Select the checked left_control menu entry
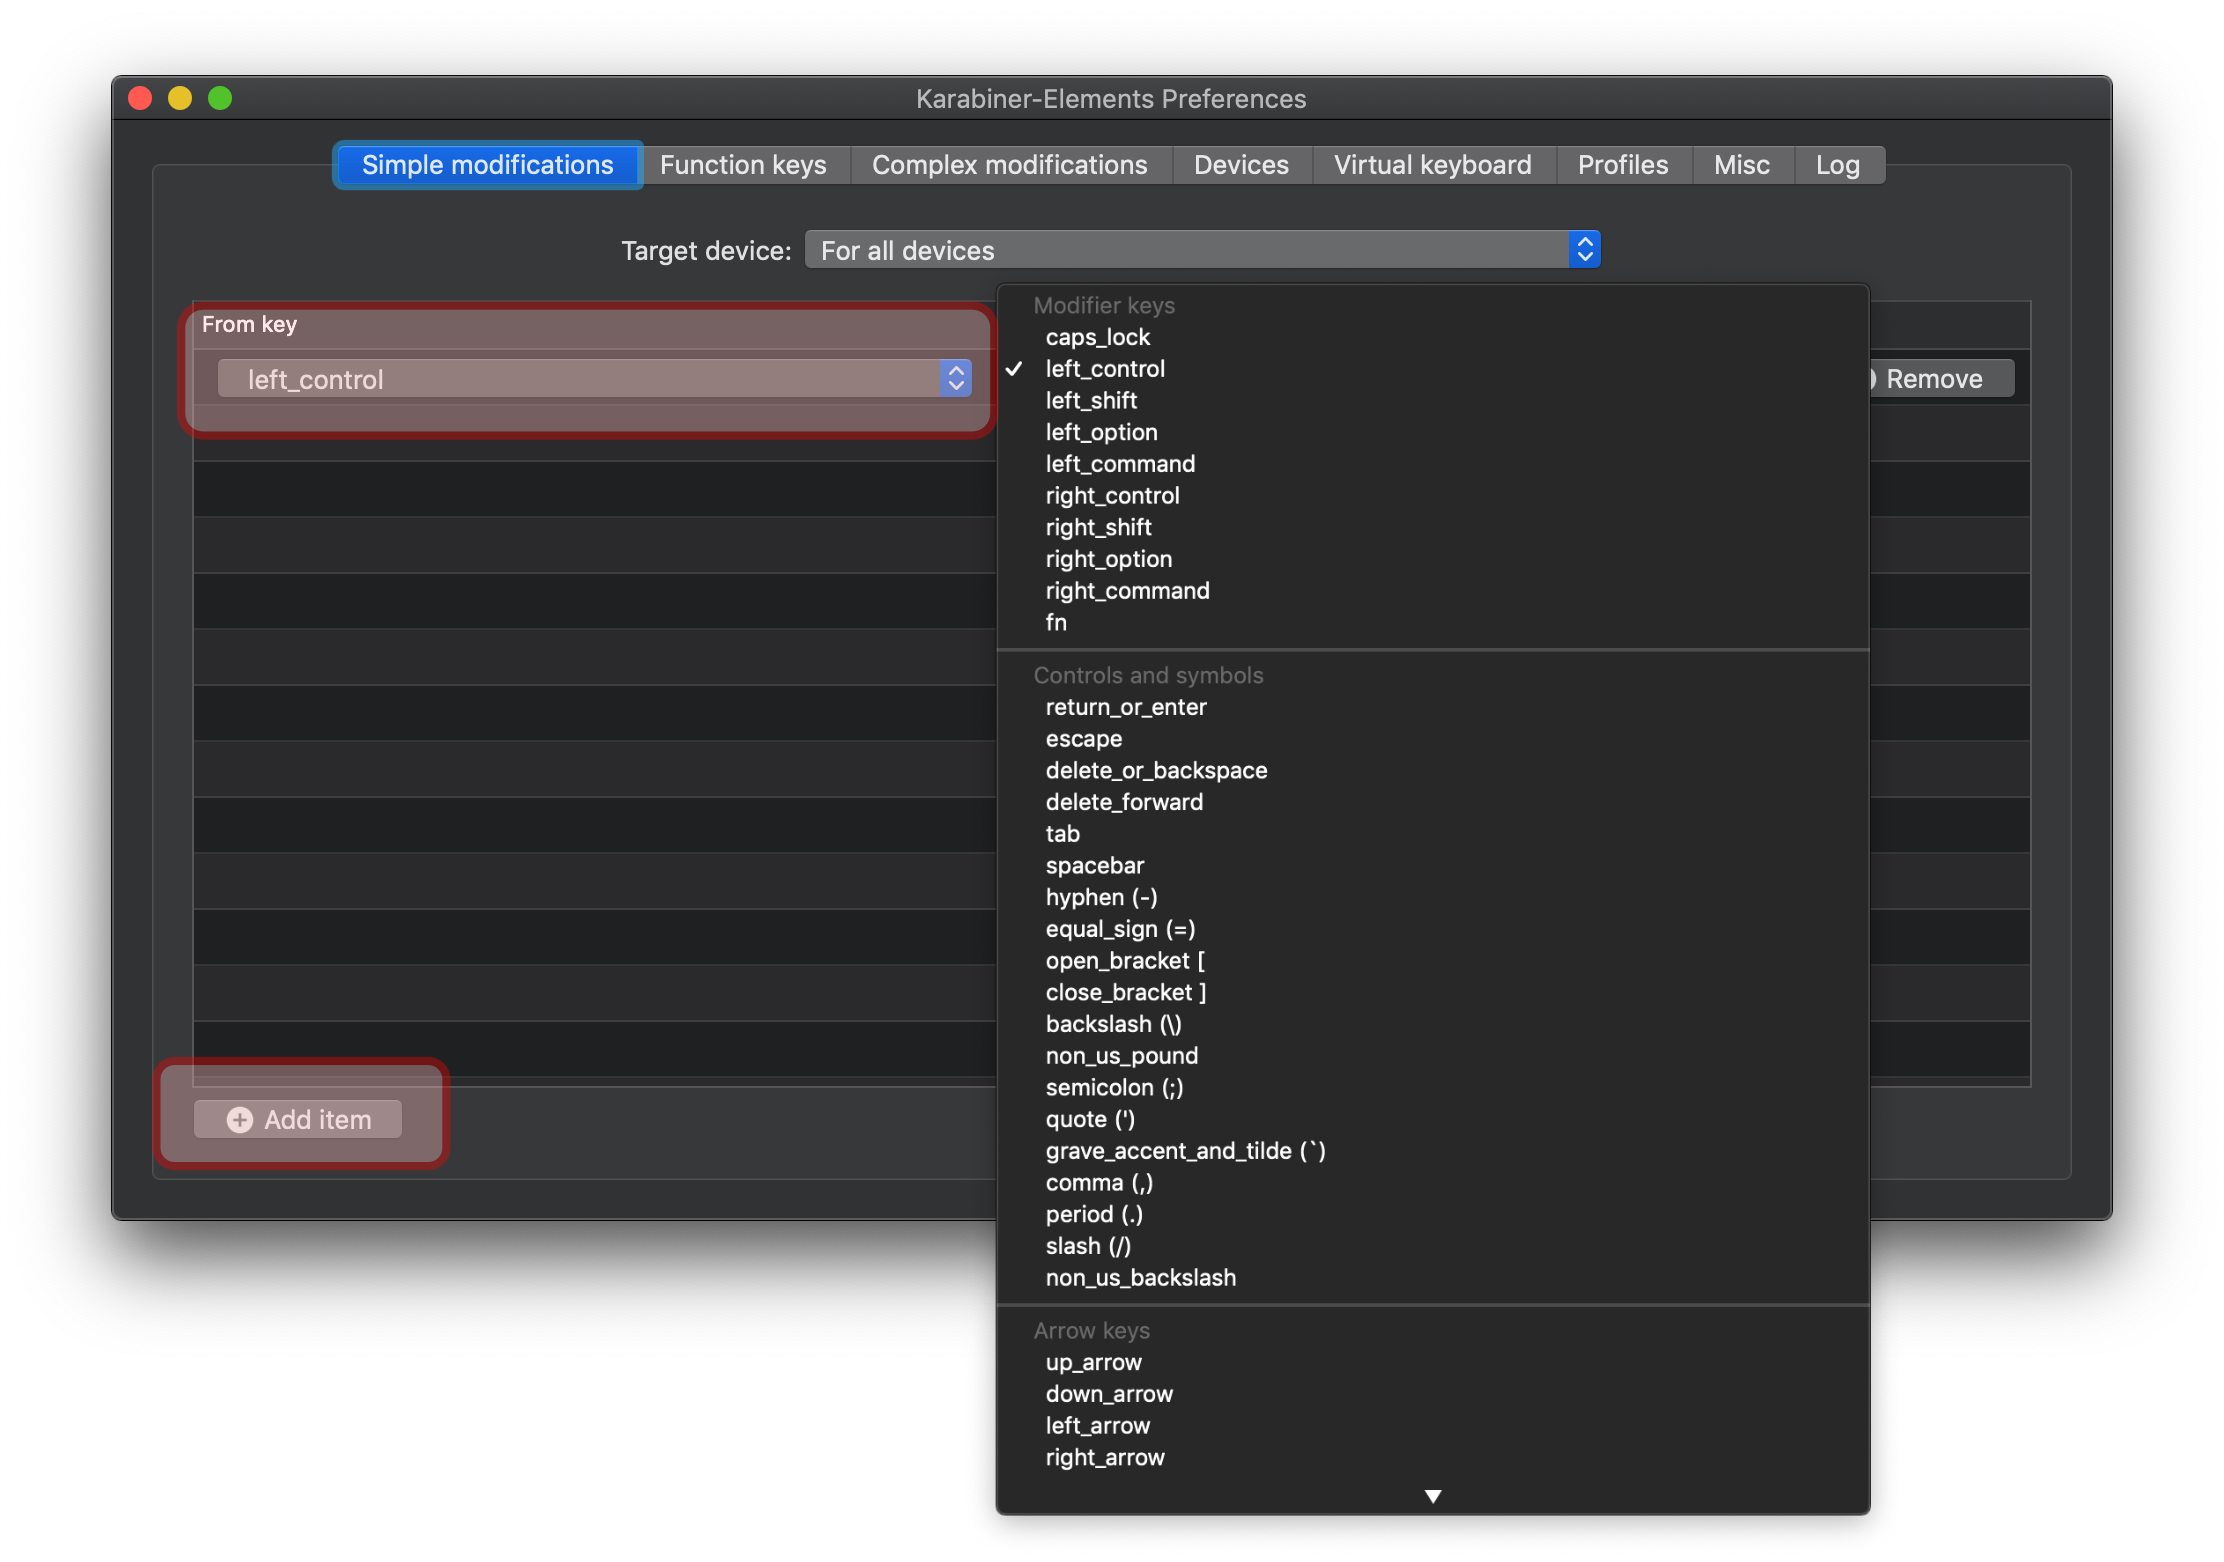 click(x=1432, y=369)
